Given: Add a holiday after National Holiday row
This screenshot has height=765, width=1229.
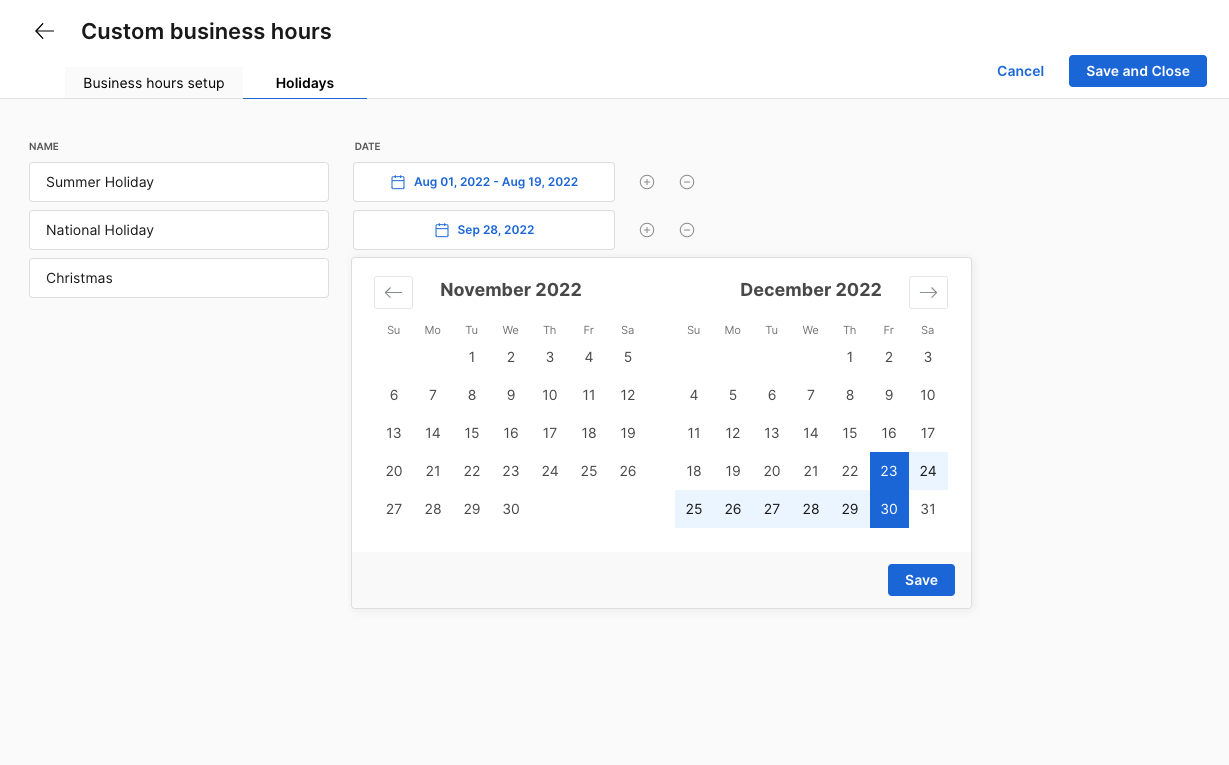Looking at the screenshot, I should click(x=647, y=230).
